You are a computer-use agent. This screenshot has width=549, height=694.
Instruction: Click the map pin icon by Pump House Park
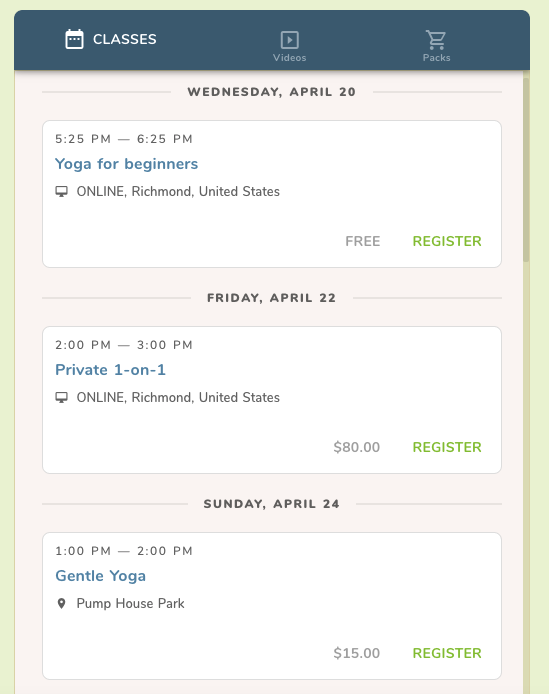[62, 603]
